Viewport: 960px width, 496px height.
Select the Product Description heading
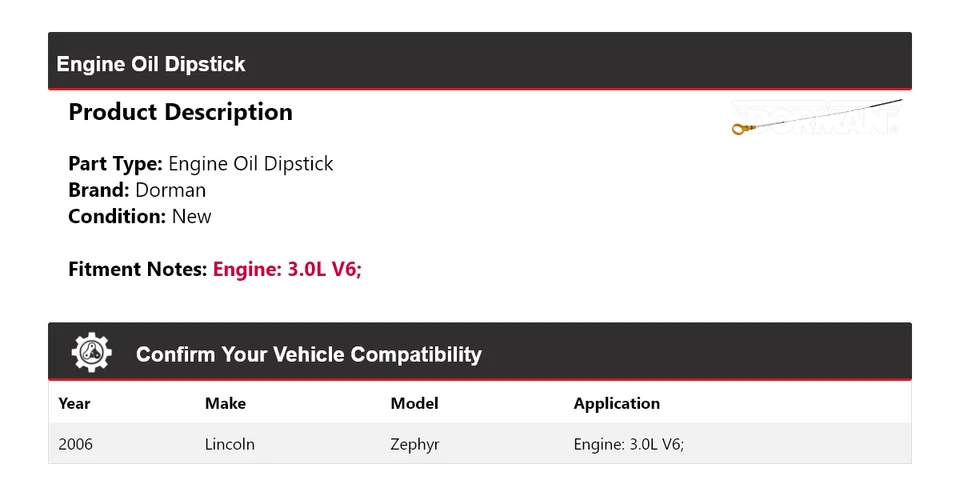(x=180, y=112)
